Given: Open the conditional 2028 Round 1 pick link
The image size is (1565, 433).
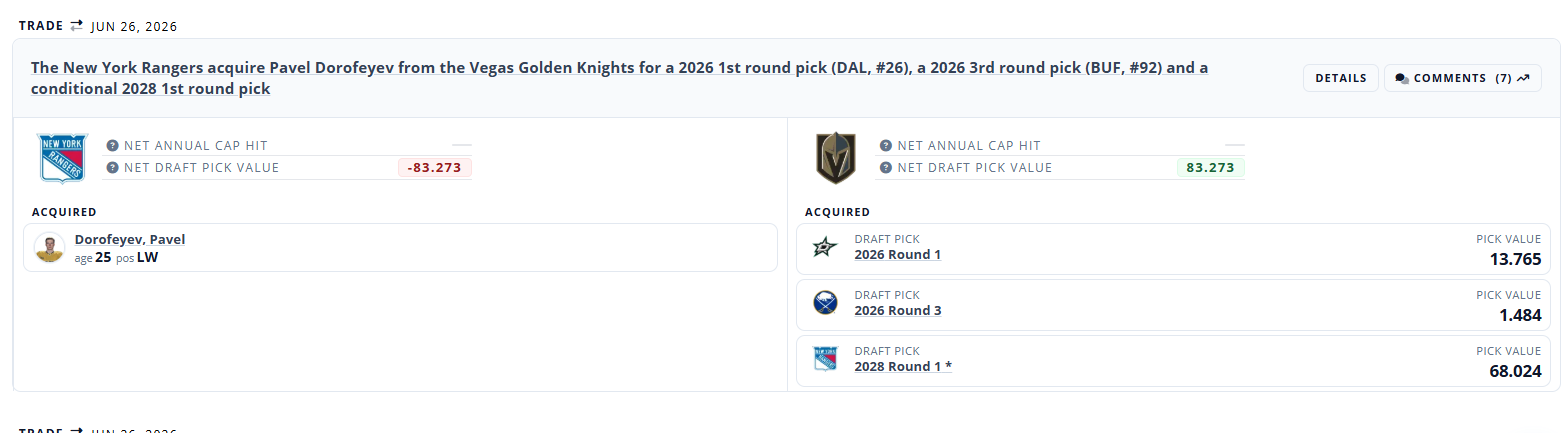Looking at the screenshot, I should click(903, 367).
